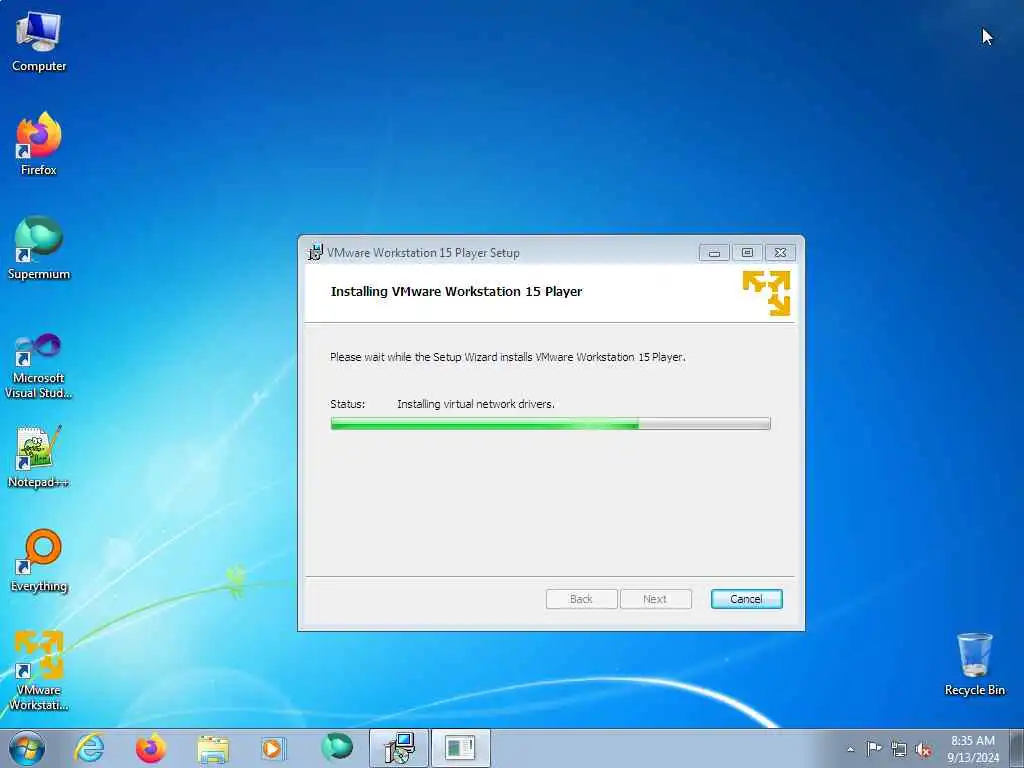Screen dimensions: 1024x768
Task: Open Windows Media Player from the taskbar
Action: tap(272, 748)
